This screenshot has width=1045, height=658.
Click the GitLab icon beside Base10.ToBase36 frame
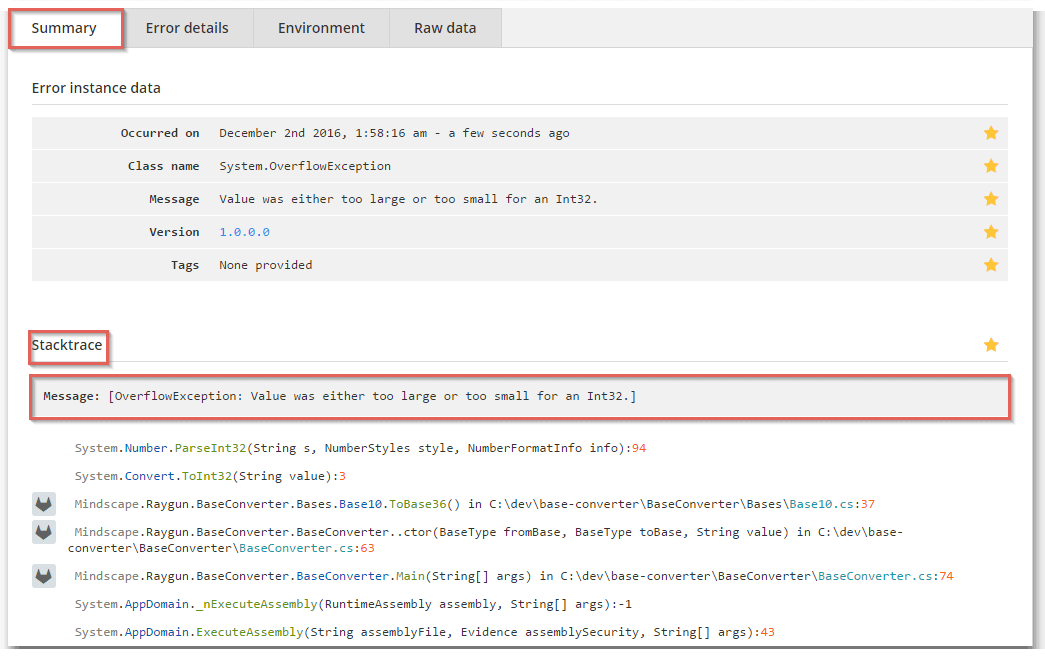[44, 504]
